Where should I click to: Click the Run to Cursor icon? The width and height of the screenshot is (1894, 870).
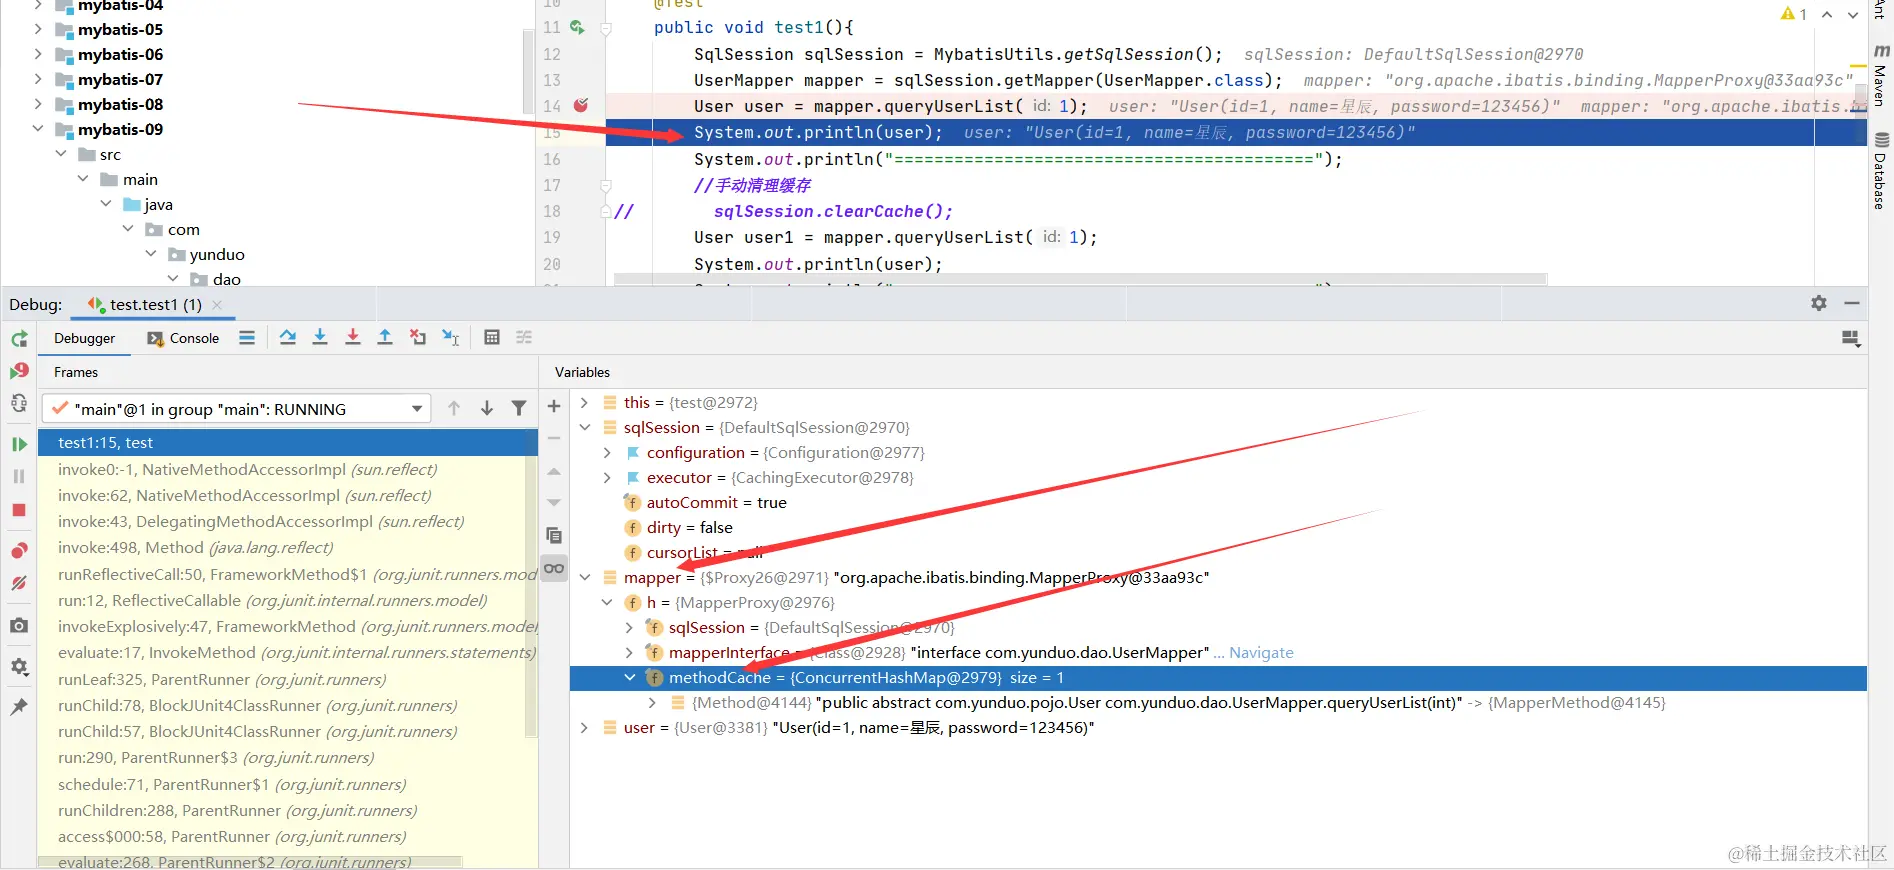click(451, 338)
